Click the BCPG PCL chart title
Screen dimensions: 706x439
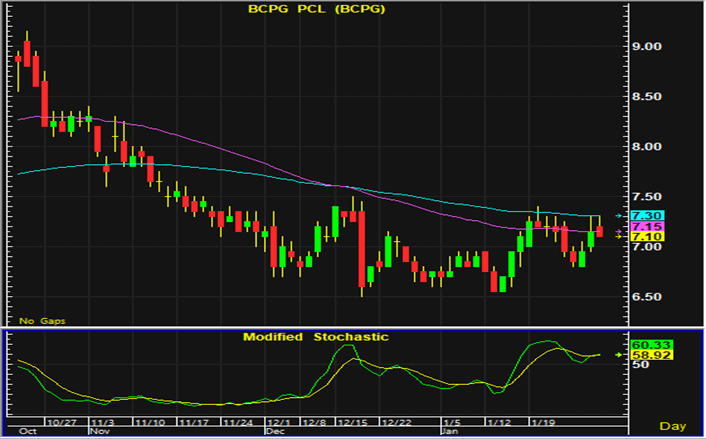[314, 10]
